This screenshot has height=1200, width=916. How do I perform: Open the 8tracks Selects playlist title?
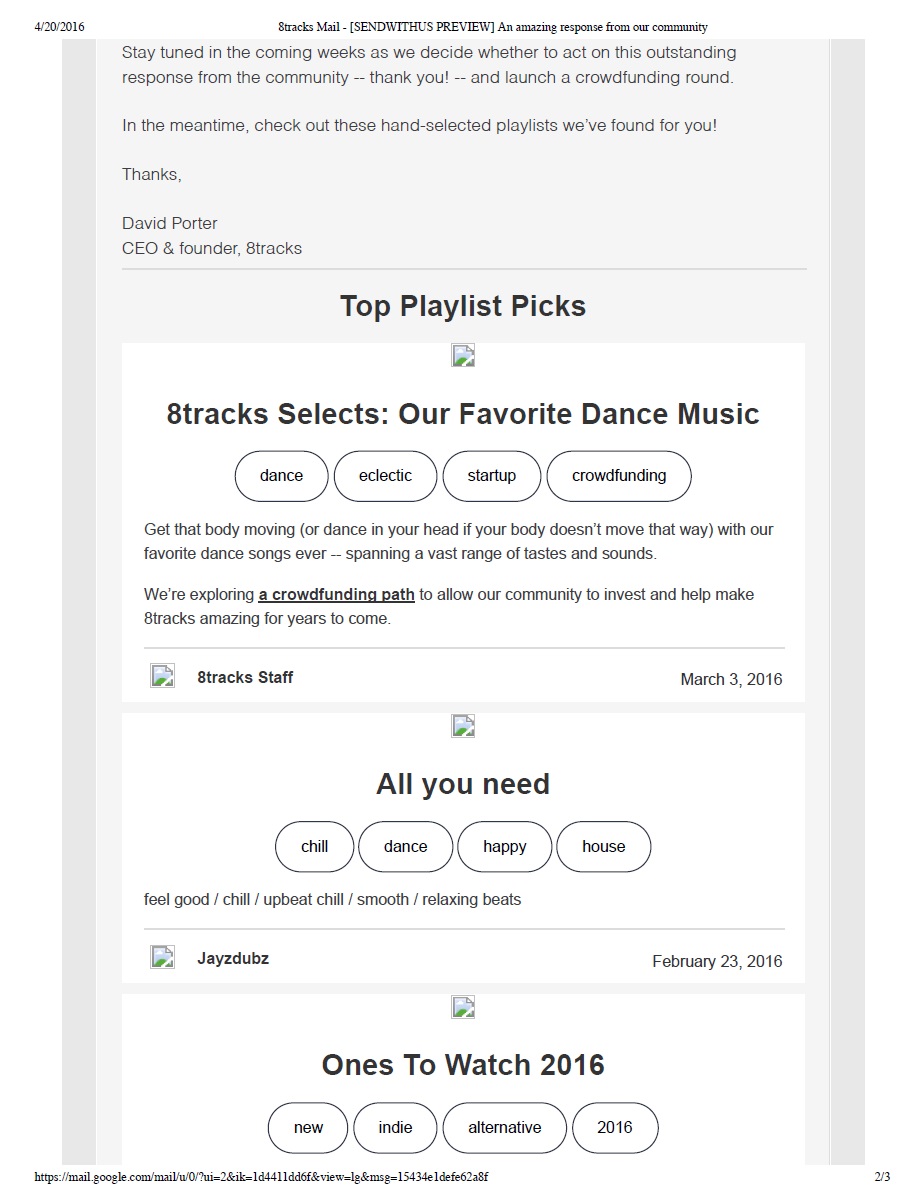(x=463, y=414)
